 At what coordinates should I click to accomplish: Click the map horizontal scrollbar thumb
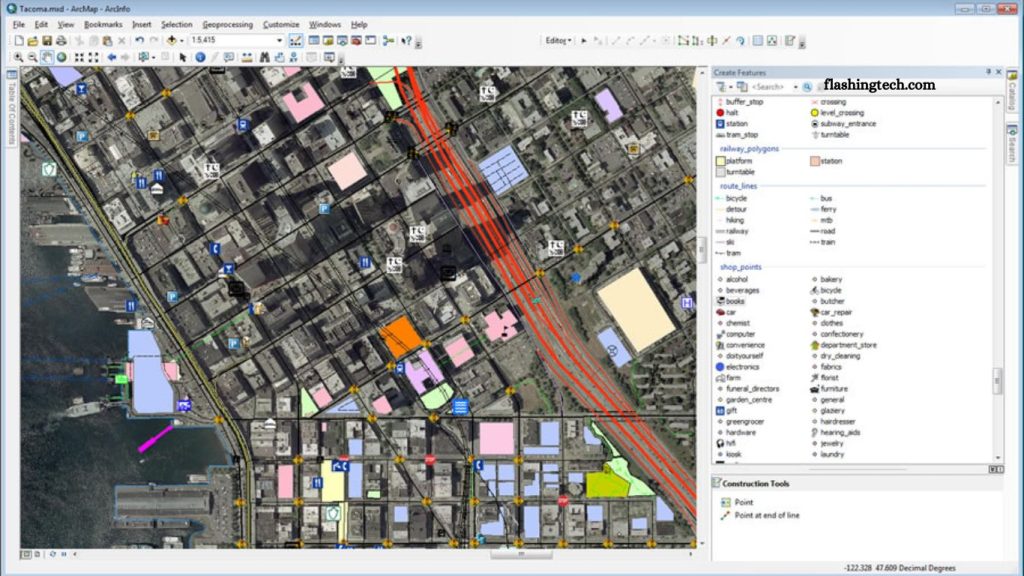click(521, 554)
